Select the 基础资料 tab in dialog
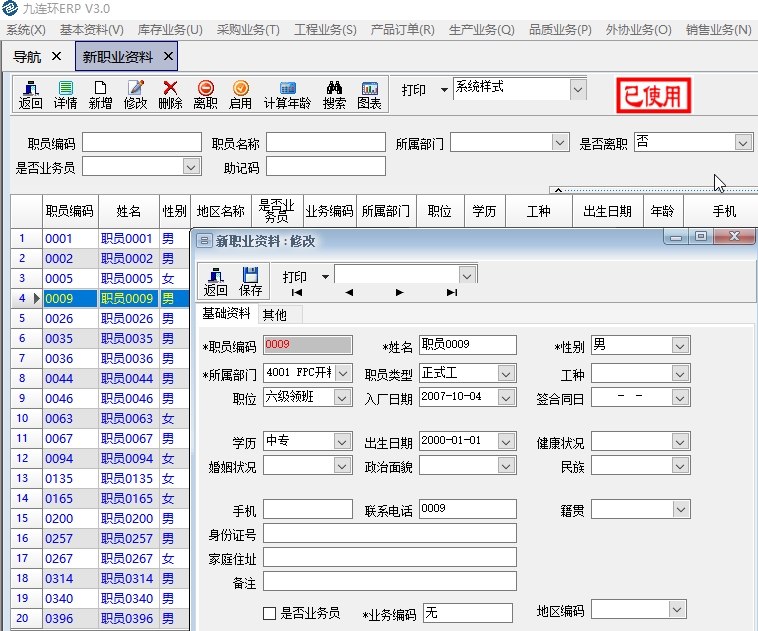This screenshot has width=758, height=631. 226,313
